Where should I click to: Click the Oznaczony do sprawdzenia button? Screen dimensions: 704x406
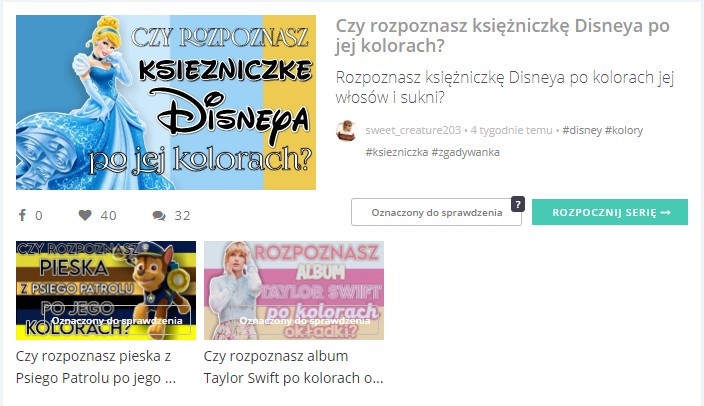pyautogui.click(x=436, y=212)
